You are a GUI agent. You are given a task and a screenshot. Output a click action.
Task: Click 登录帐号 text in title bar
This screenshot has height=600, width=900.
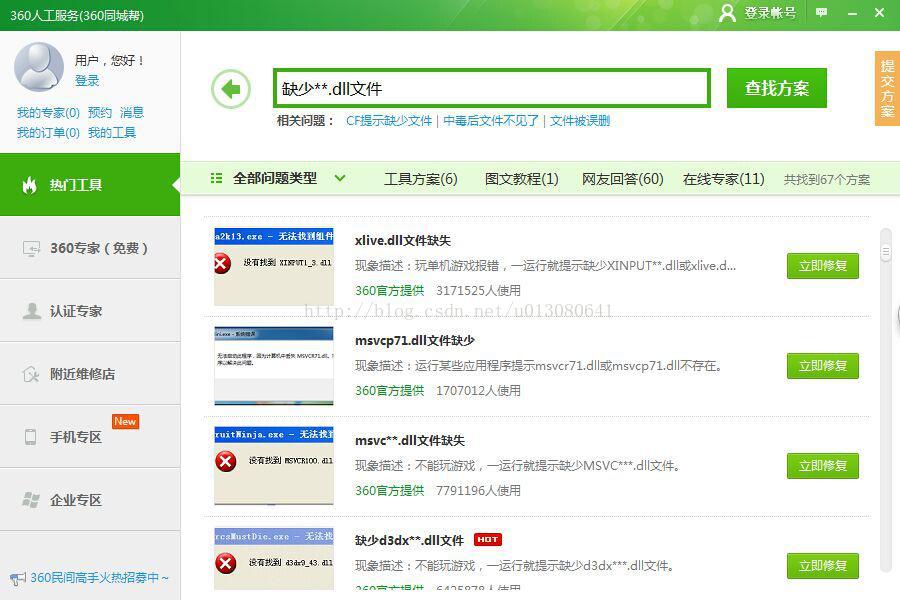(770, 13)
